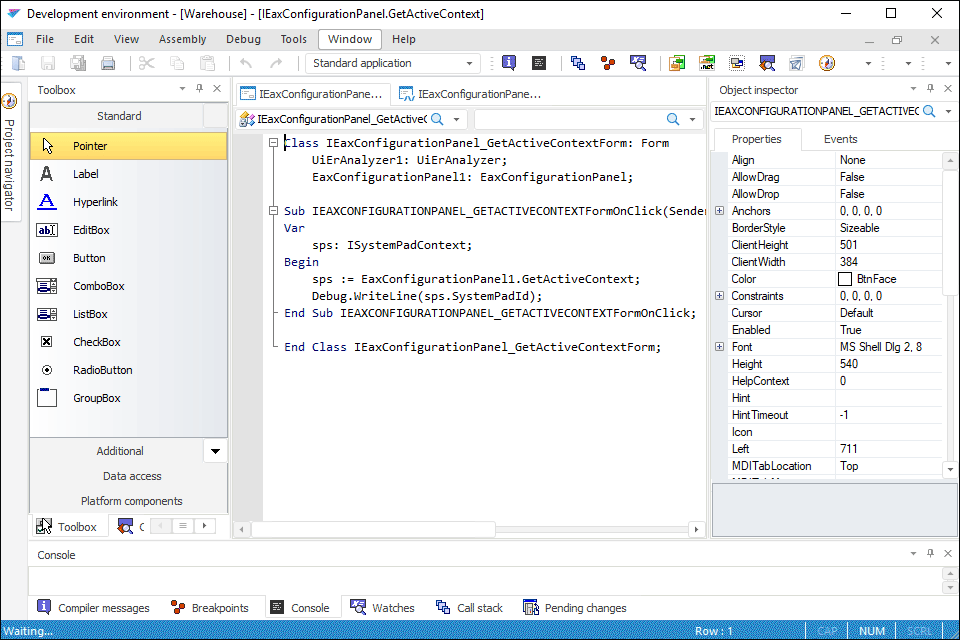Expand the Anchors property node
Image resolution: width=960 pixels, height=640 pixels.
(x=720, y=211)
